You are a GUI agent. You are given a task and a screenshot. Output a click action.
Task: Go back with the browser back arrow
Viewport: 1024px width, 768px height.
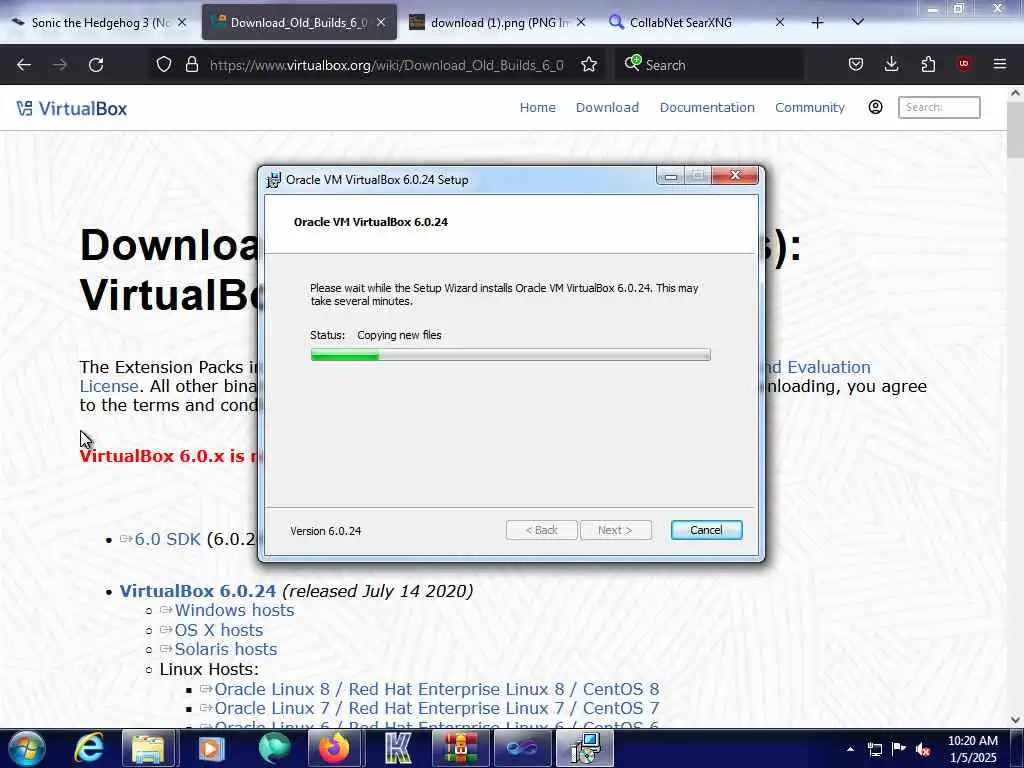click(24, 65)
